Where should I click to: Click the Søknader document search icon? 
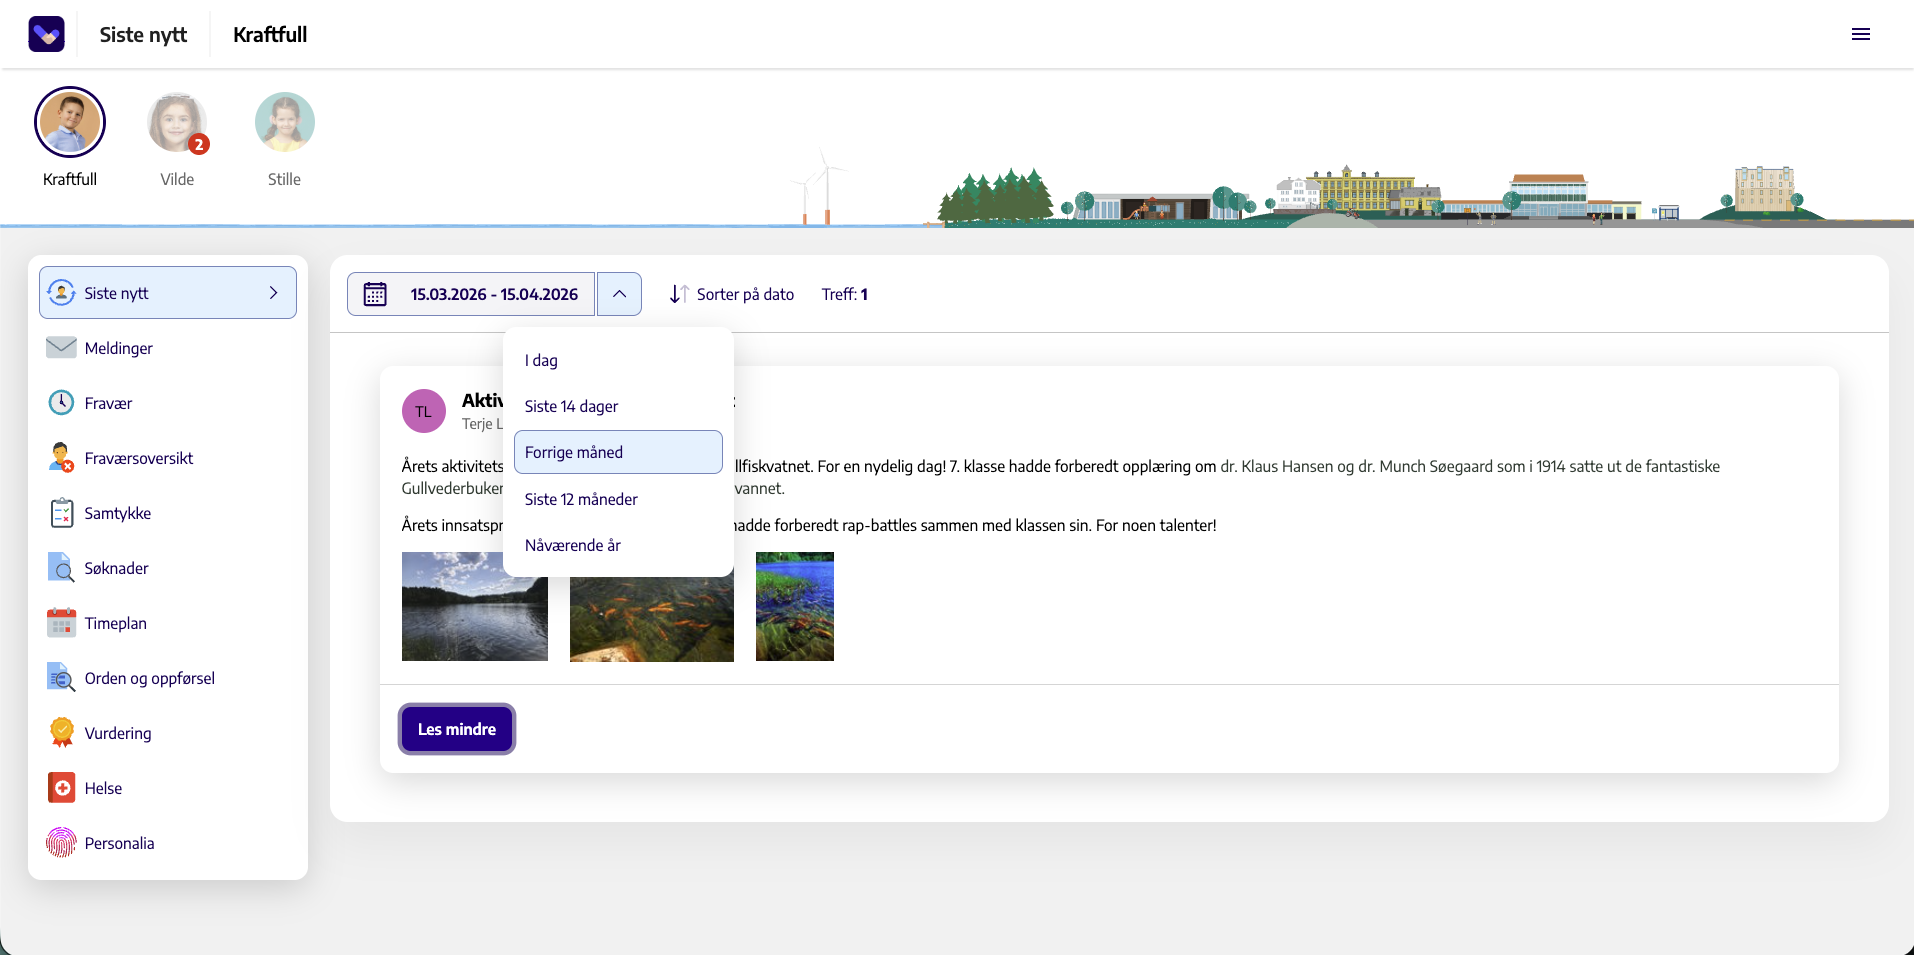coord(61,567)
